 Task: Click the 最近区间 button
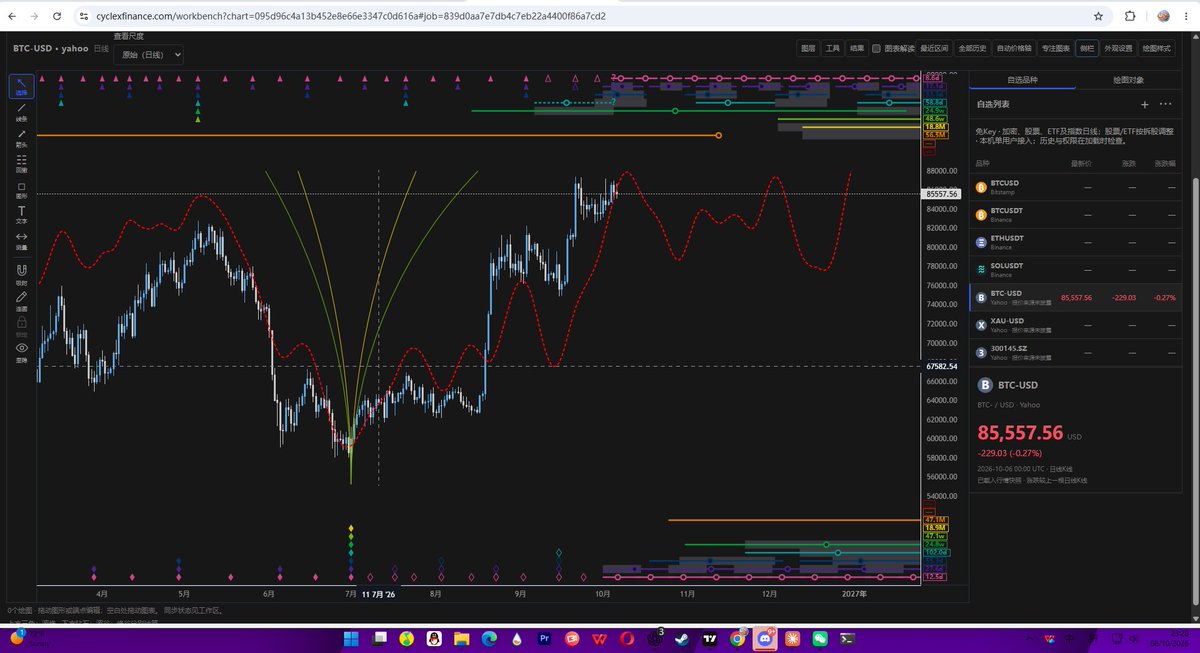click(x=934, y=48)
